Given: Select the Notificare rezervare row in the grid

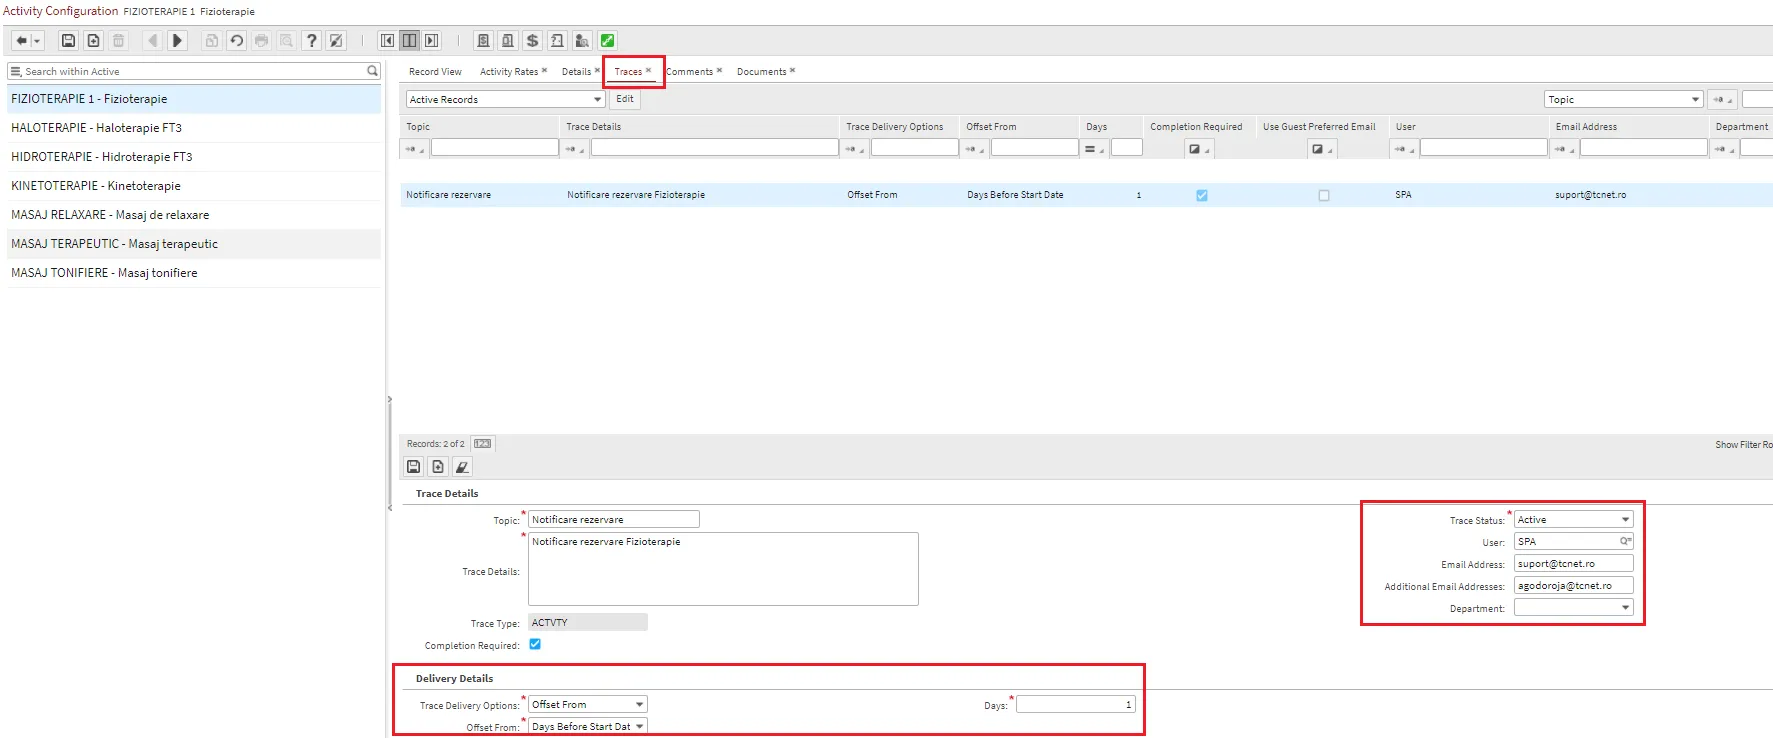Looking at the screenshot, I should coord(1087,196).
